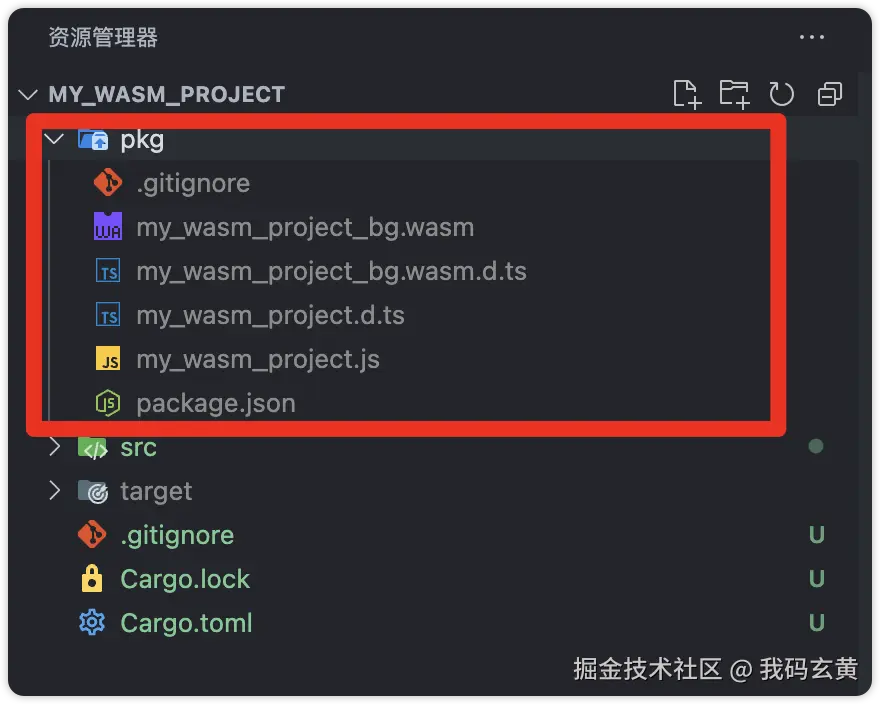Click the New Folder icon

point(734,94)
